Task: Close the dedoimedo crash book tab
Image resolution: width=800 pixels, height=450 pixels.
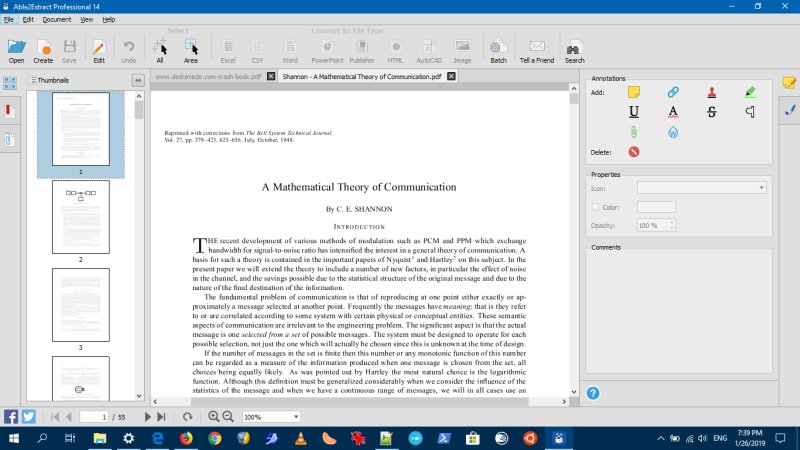Action: [271, 76]
